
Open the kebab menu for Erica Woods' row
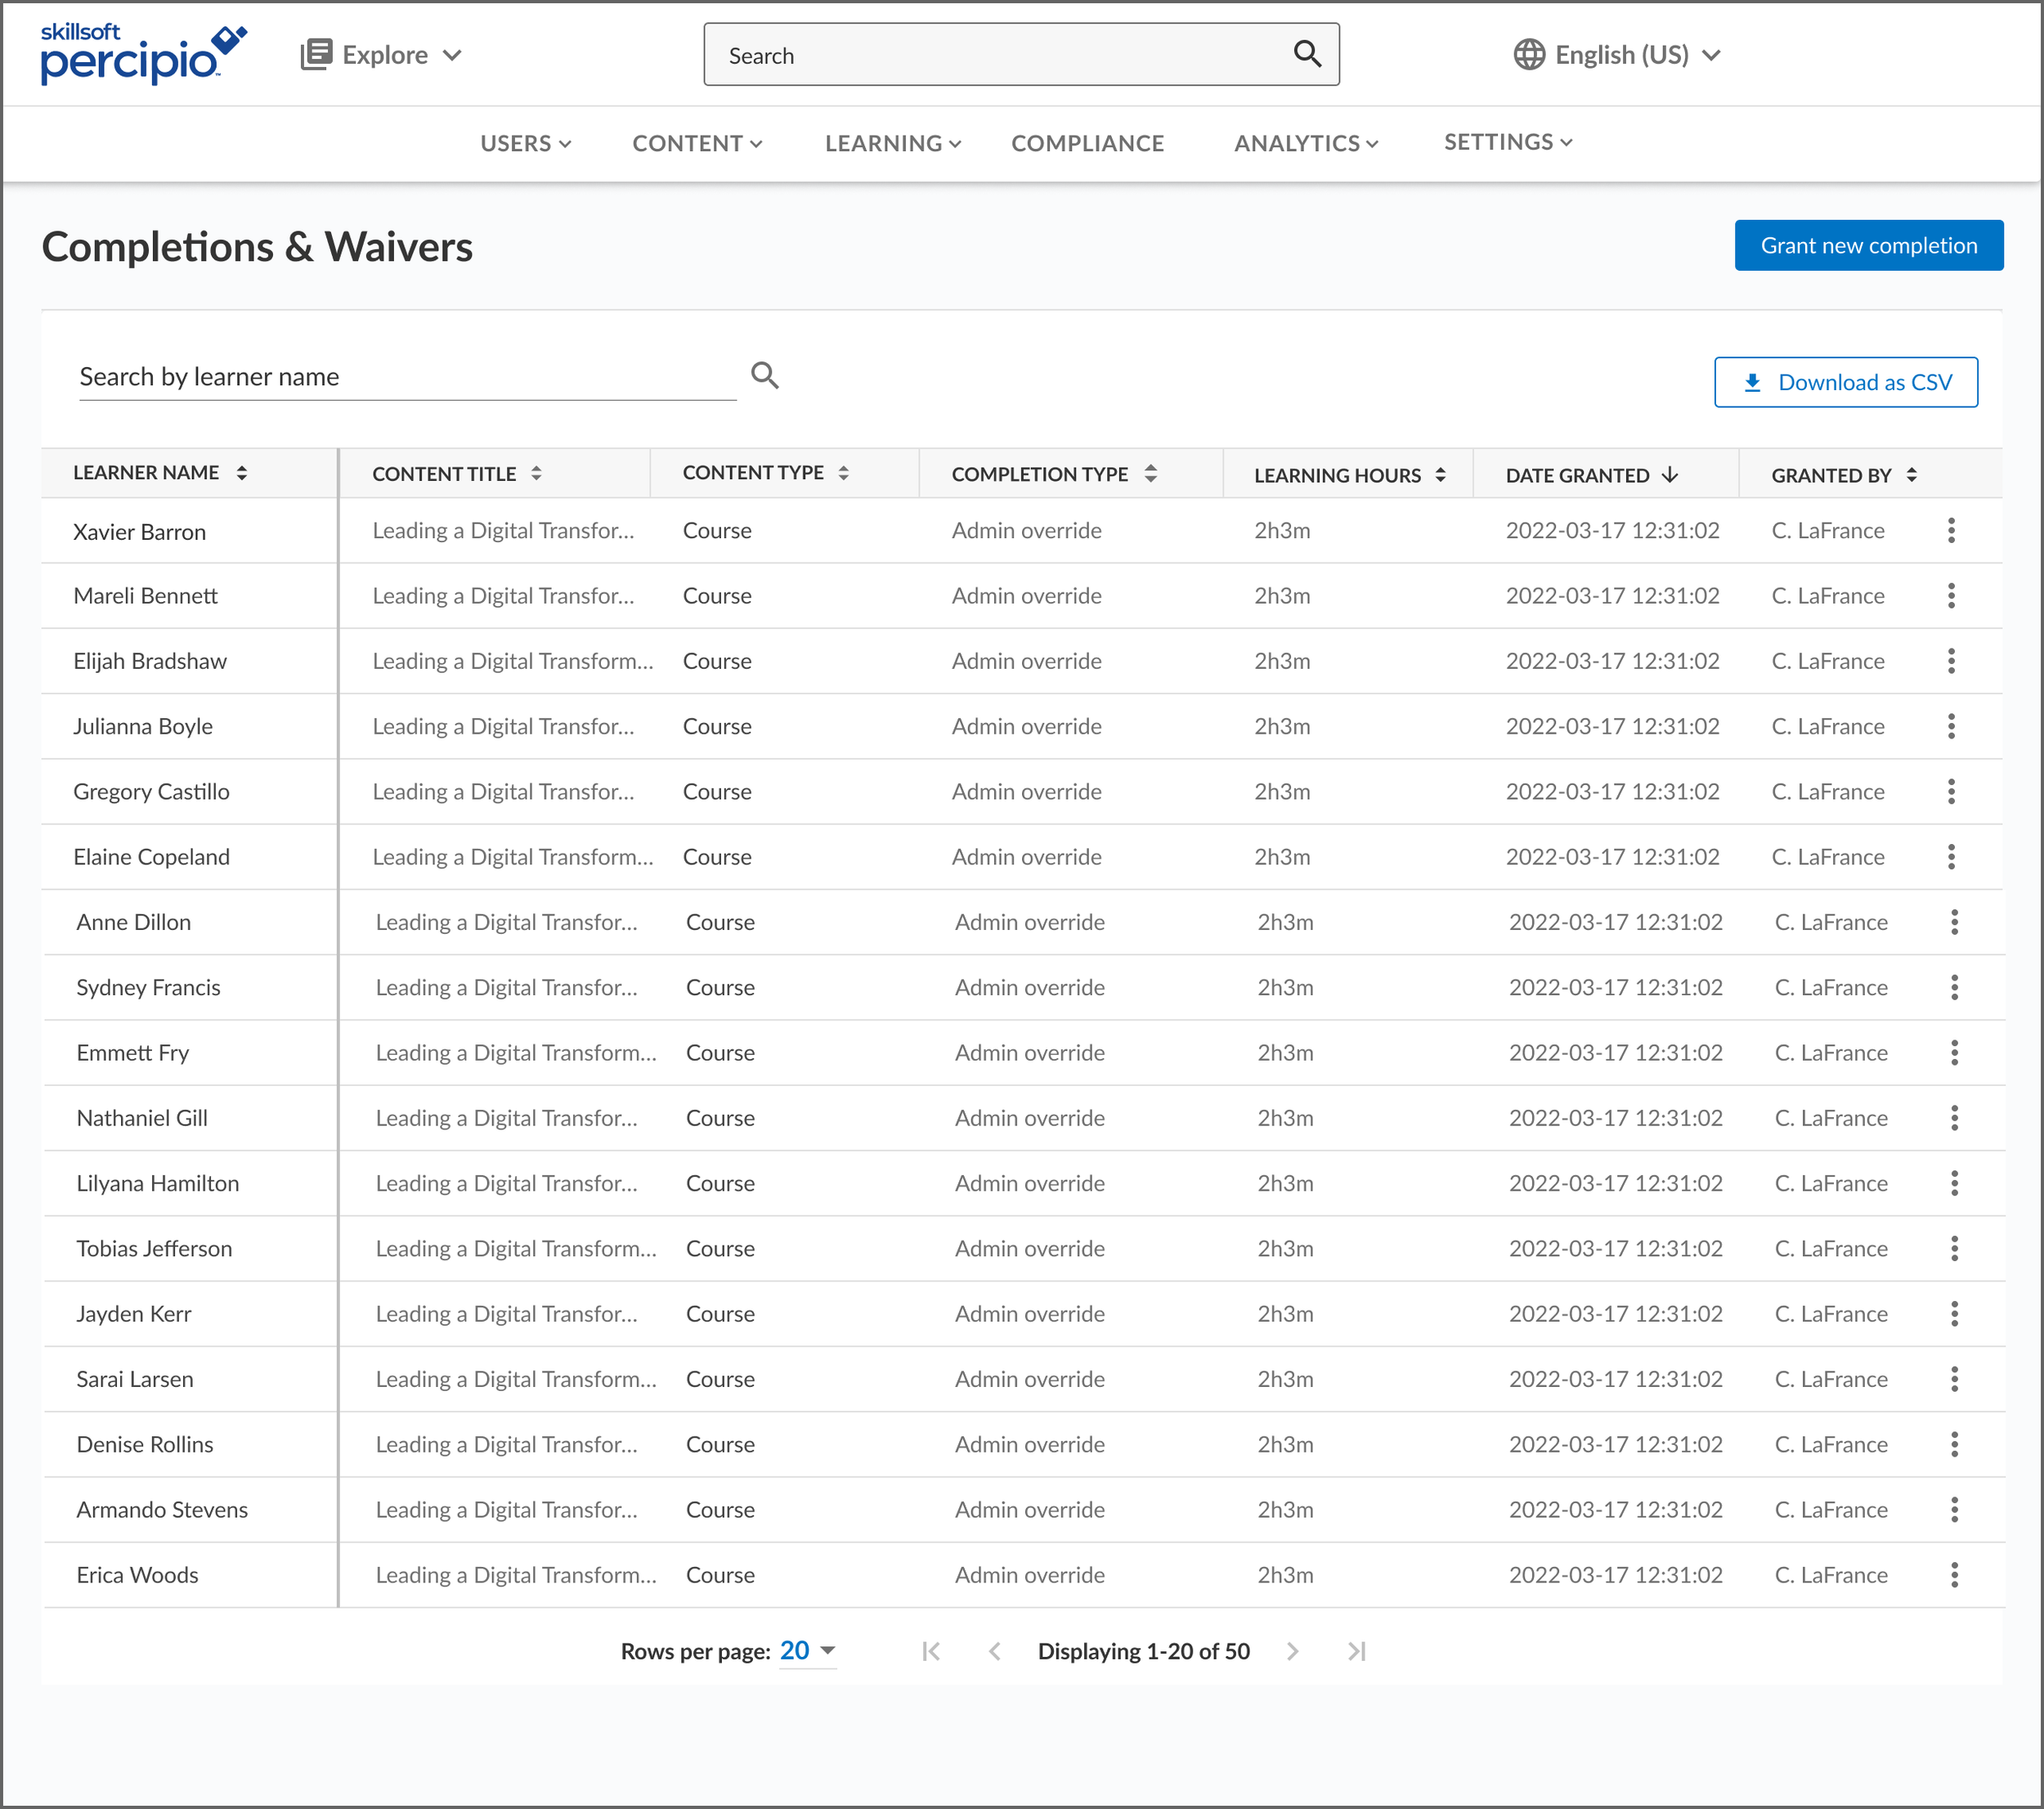(x=1953, y=1575)
